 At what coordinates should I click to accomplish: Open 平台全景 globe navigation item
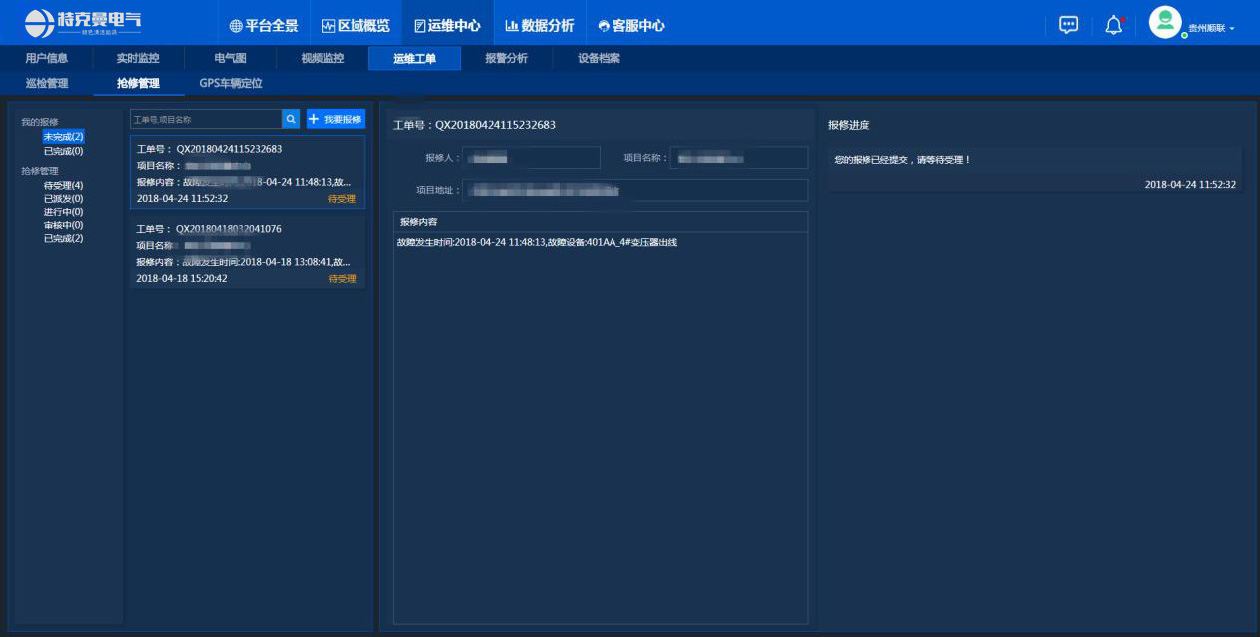point(264,26)
